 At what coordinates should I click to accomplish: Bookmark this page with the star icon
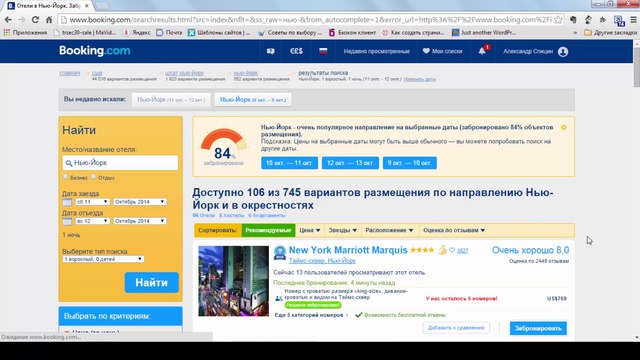558,20
